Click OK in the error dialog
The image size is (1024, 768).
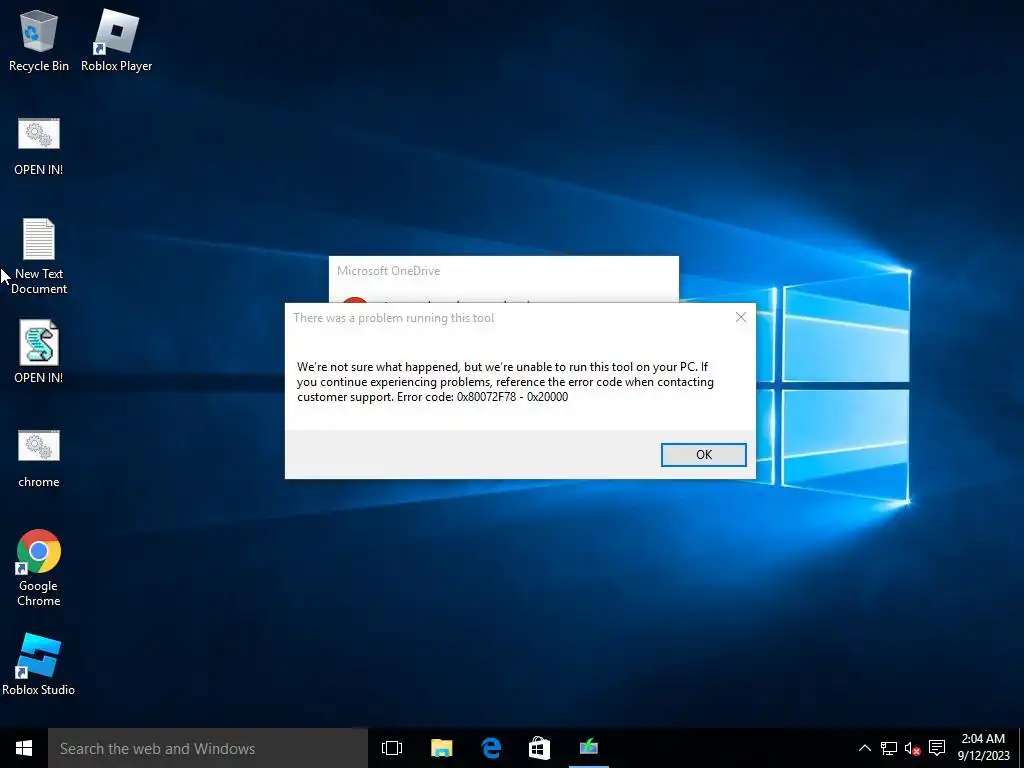coord(703,455)
